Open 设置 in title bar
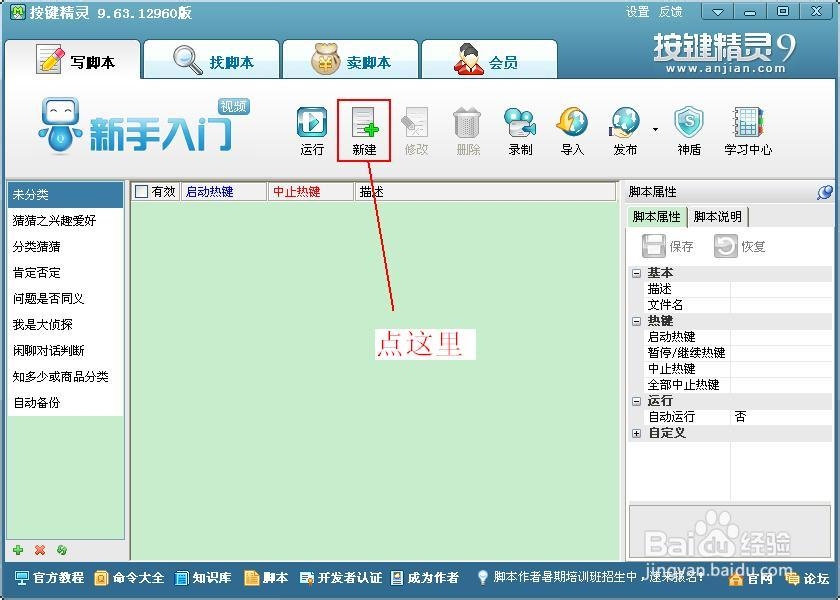 (638, 12)
